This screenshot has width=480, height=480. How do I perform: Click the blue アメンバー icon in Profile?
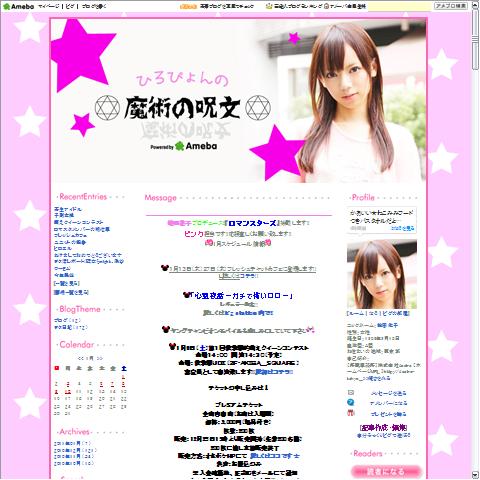(x=351, y=402)
